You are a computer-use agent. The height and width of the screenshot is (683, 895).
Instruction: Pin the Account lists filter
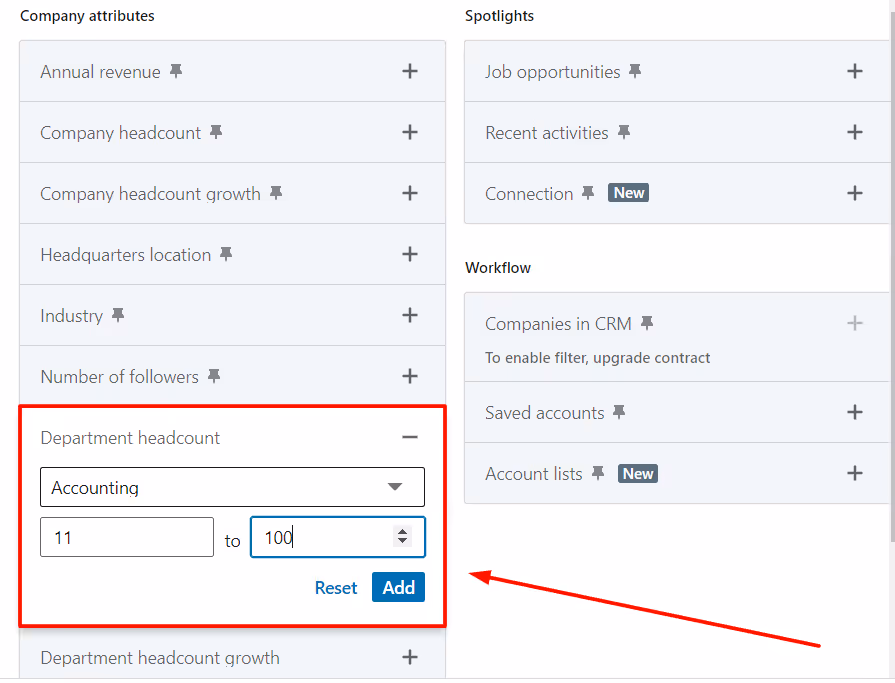(597, 472)
